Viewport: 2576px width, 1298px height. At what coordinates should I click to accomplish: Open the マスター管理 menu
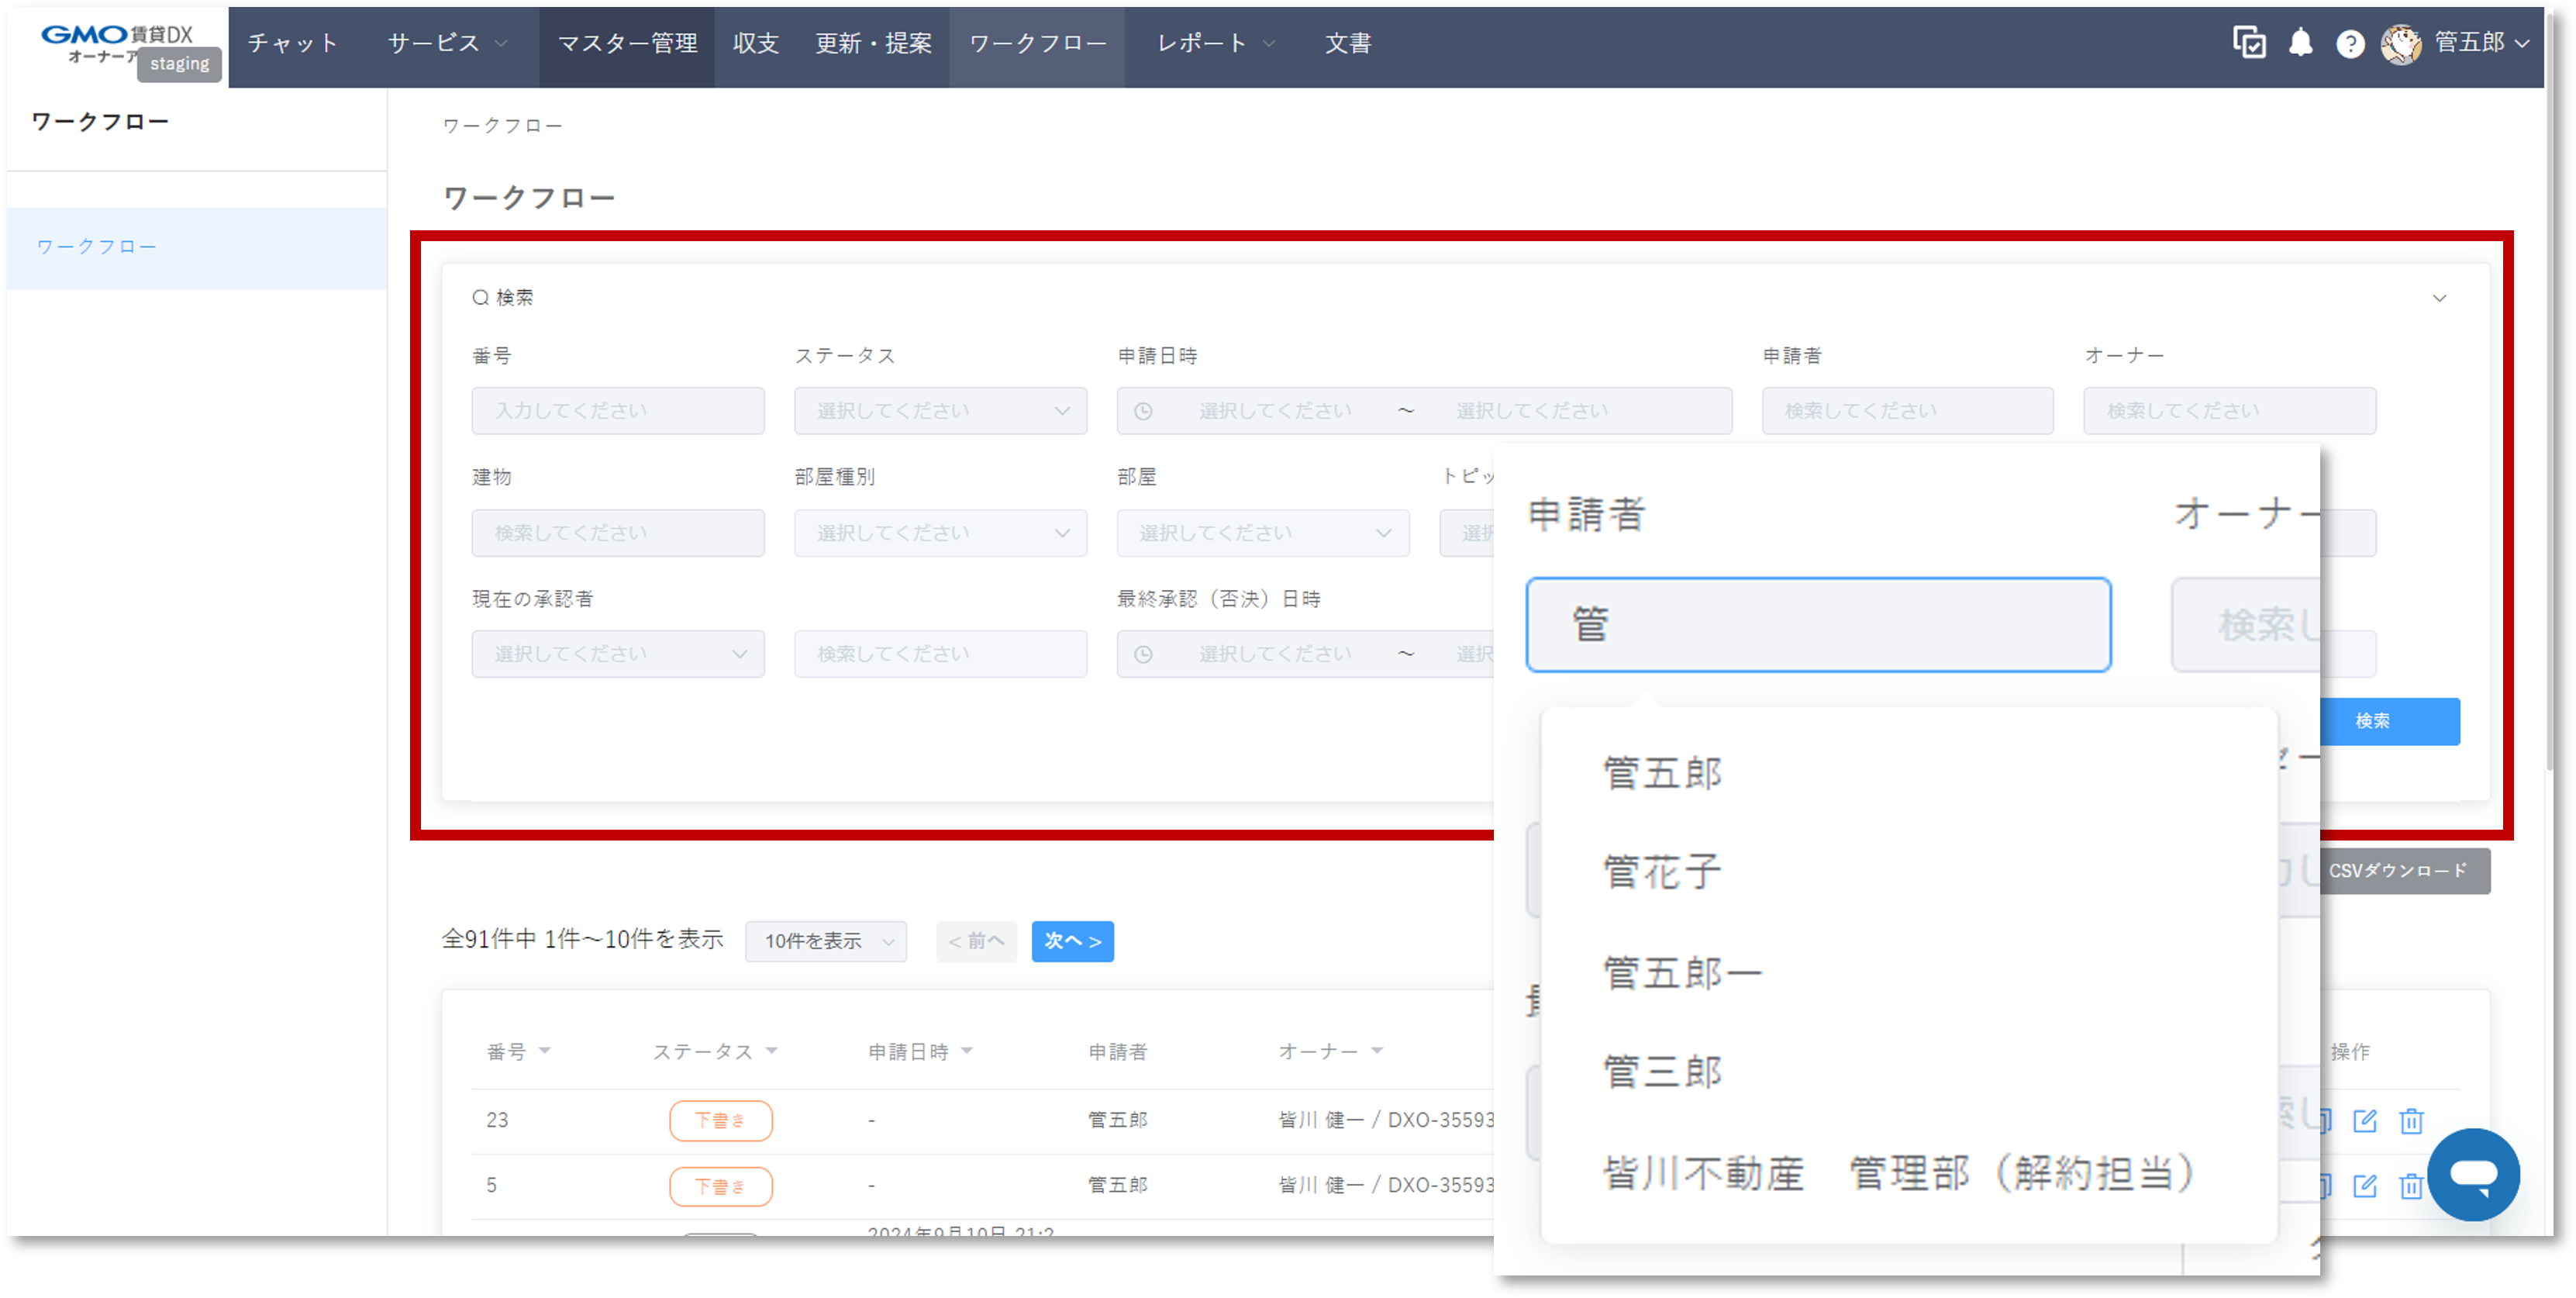coord(627,44)
